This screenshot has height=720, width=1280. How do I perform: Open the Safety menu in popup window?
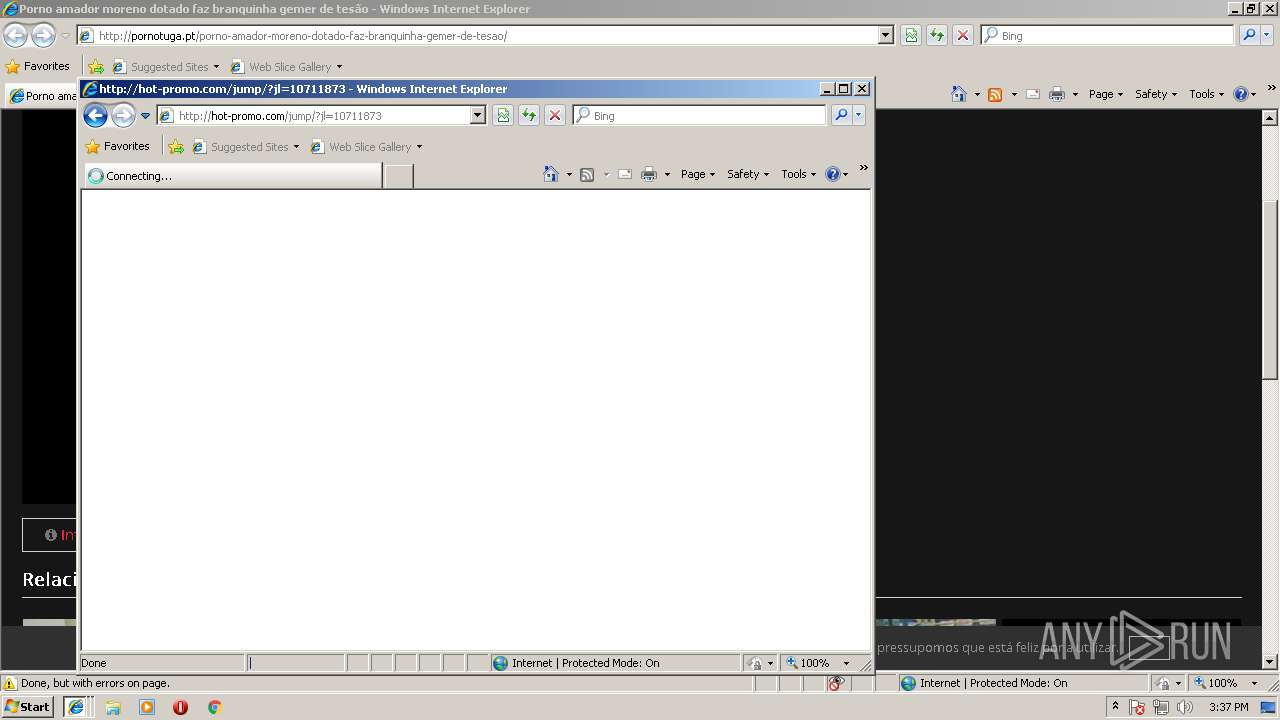coord(748,174)
